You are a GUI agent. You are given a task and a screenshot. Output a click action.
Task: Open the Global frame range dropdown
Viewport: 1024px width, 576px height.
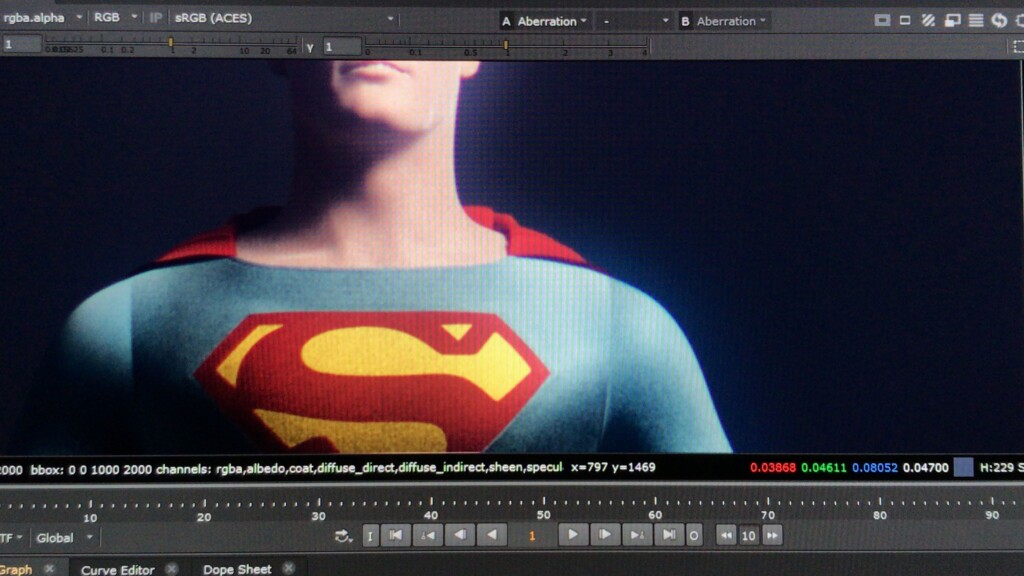64,538
